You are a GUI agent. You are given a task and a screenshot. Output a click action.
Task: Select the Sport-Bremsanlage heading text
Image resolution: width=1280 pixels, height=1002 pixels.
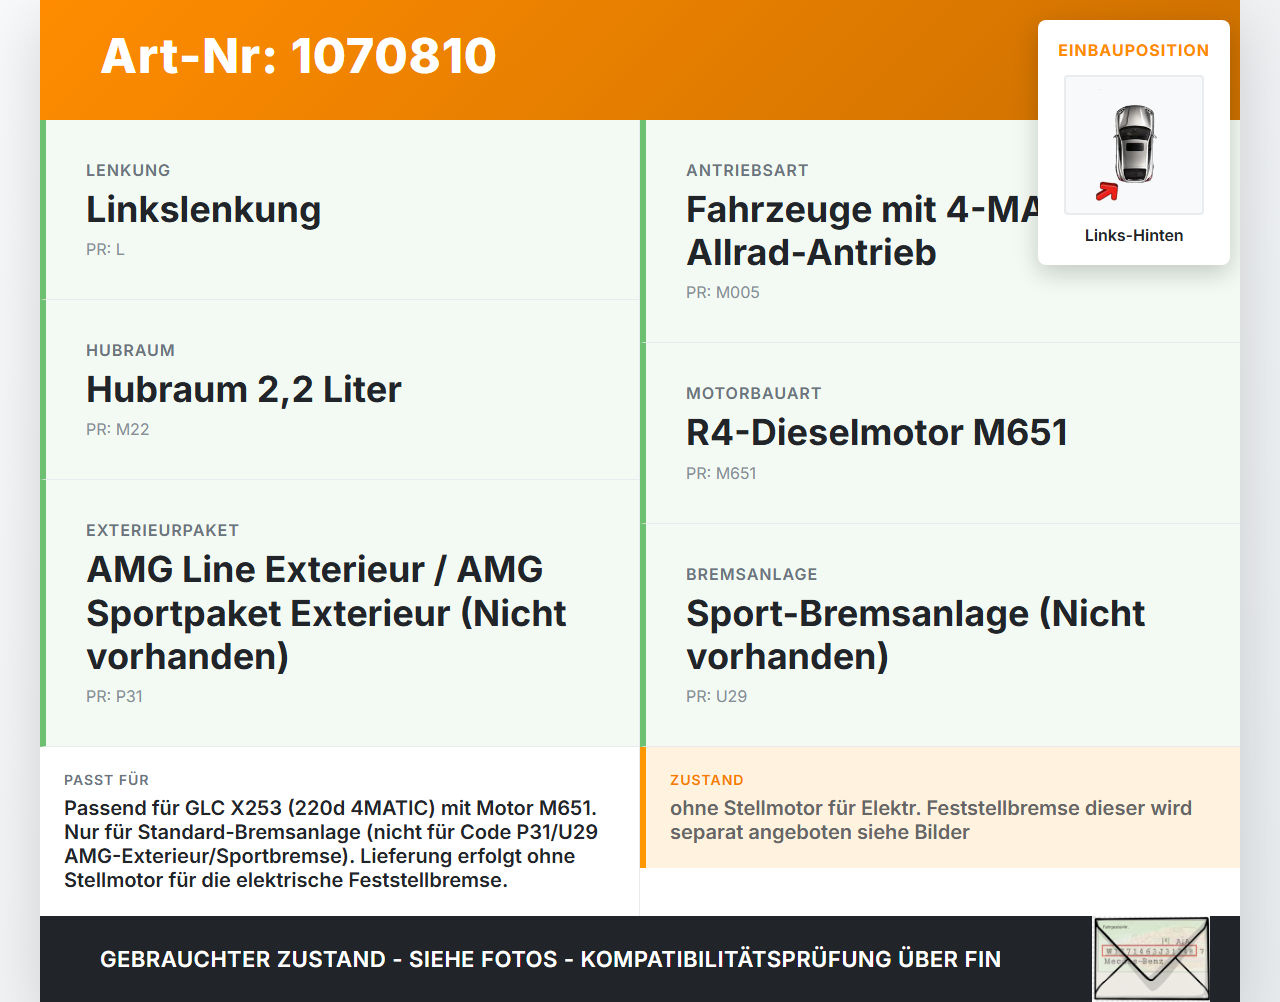pos(916,634)
